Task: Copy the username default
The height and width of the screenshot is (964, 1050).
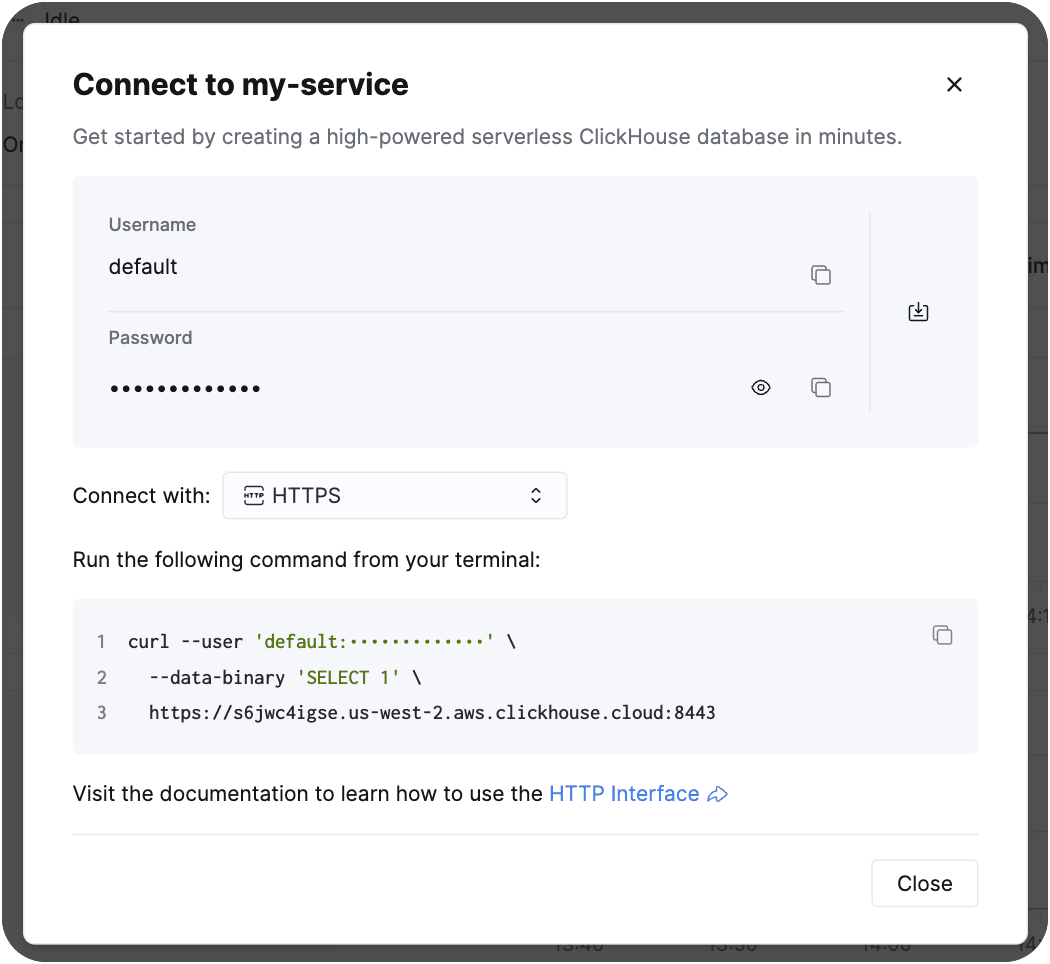Action: (821, 274)
